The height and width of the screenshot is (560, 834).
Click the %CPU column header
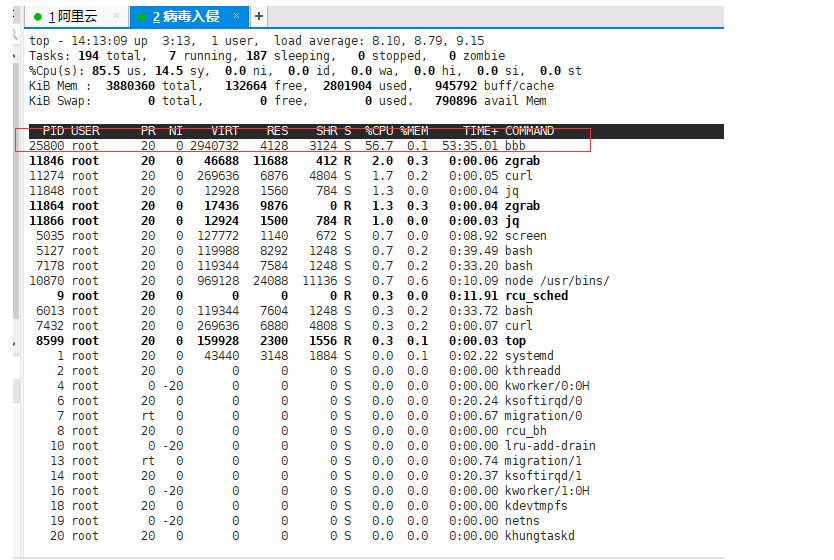click(x=379, y=131)
